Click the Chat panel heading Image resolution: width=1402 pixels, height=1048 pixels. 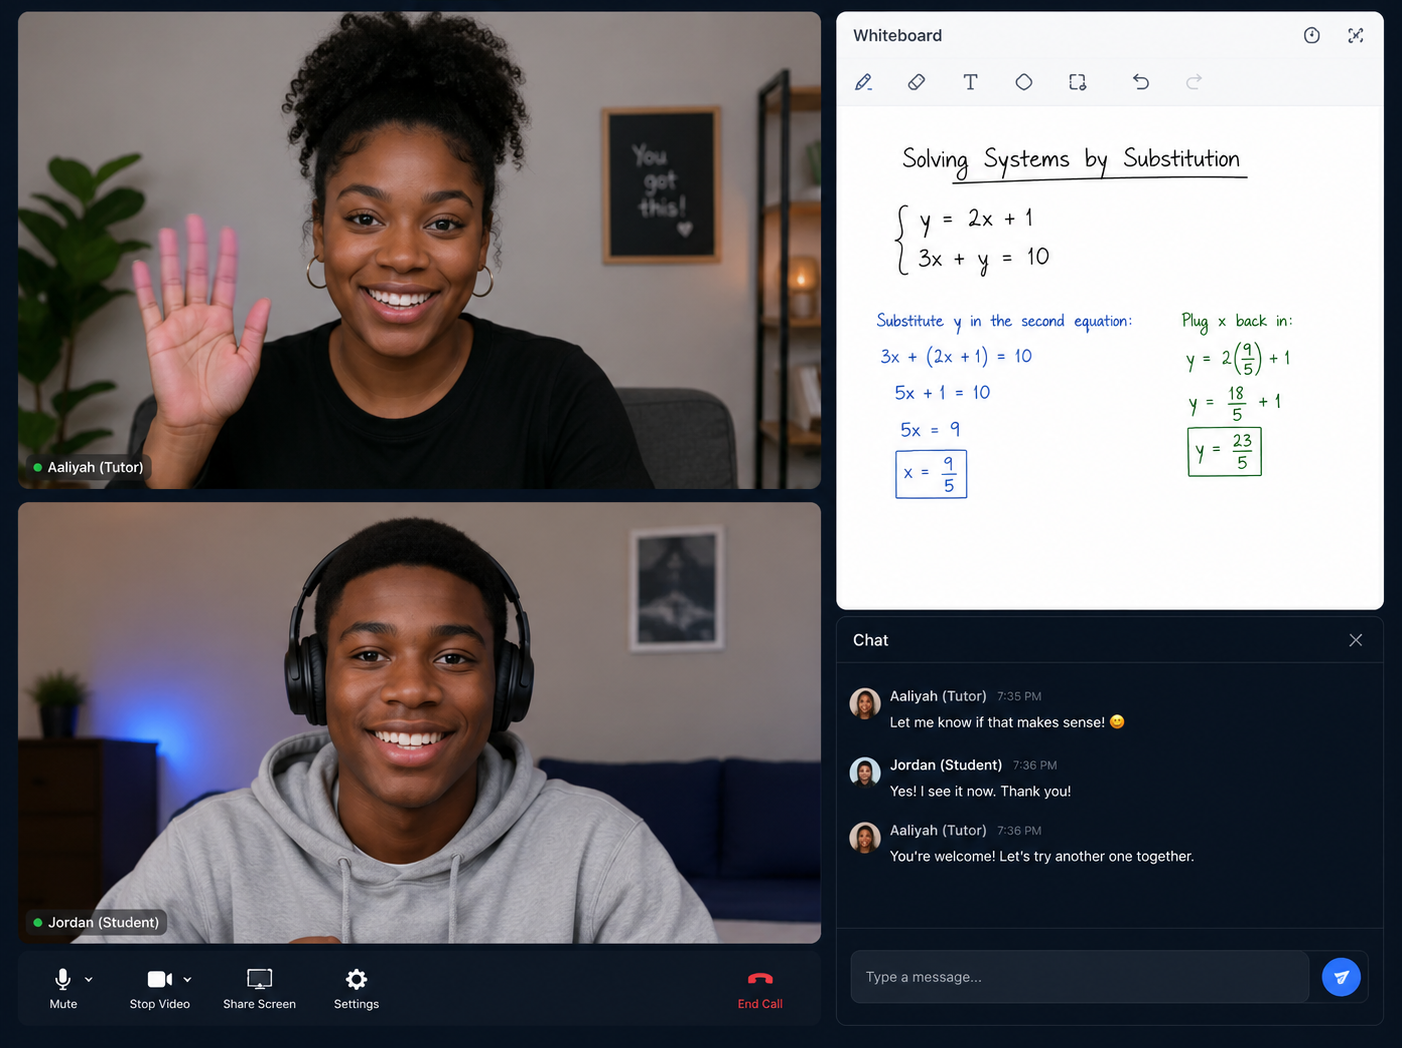pyautogui.click(x=870, y=640)
